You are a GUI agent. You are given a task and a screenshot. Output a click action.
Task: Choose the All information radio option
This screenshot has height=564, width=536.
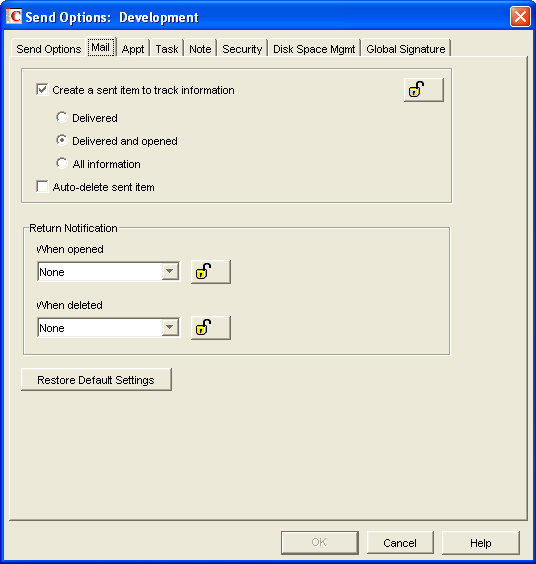pyautogui.click(x=62, y=163)
